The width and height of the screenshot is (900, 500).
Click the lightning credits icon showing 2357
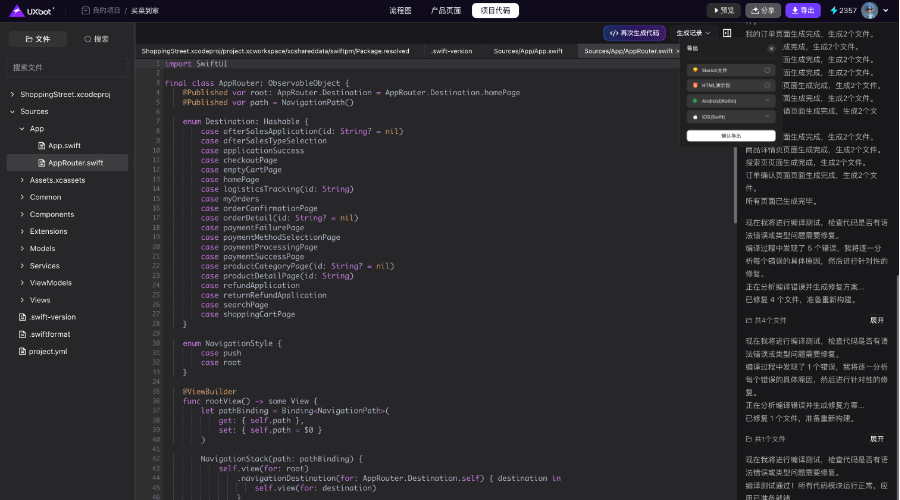point(834,10)
